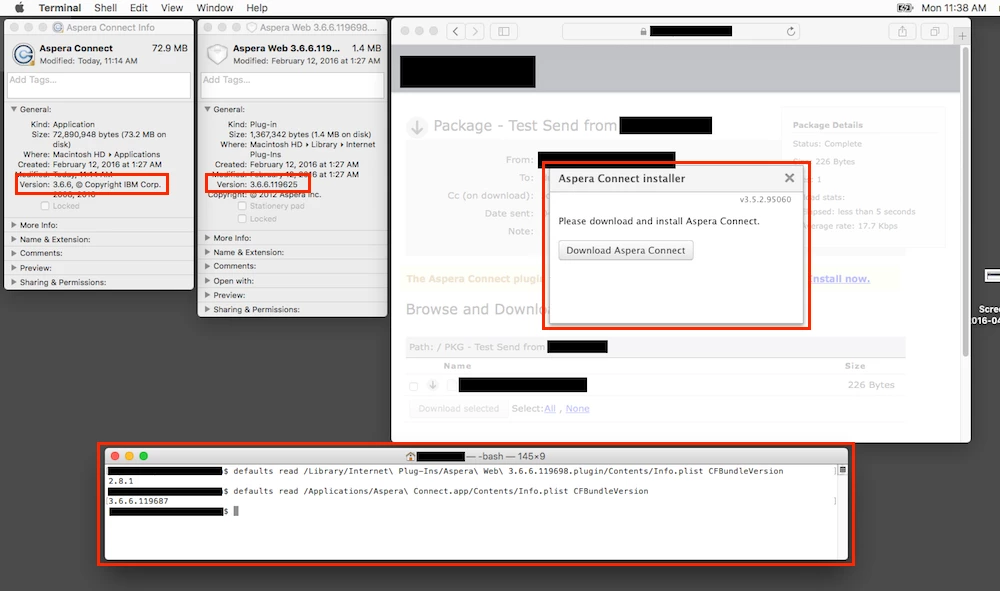Image resolution: width=1000 pixels, height=591 pixels.
Task: Open the Shell menu in menu bar
Action: (x=105, y=8)
